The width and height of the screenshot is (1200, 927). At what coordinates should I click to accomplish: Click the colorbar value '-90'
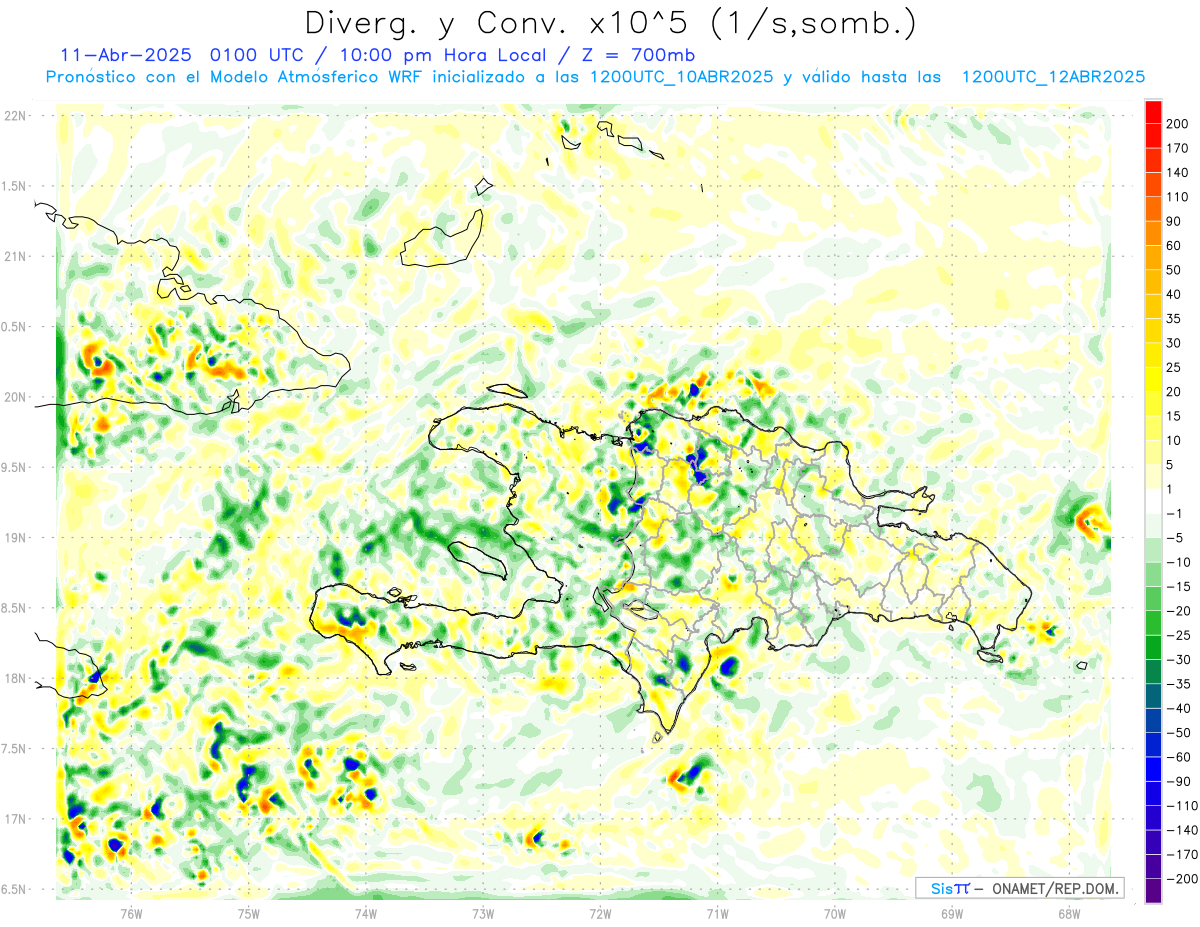click(1178, 782)
